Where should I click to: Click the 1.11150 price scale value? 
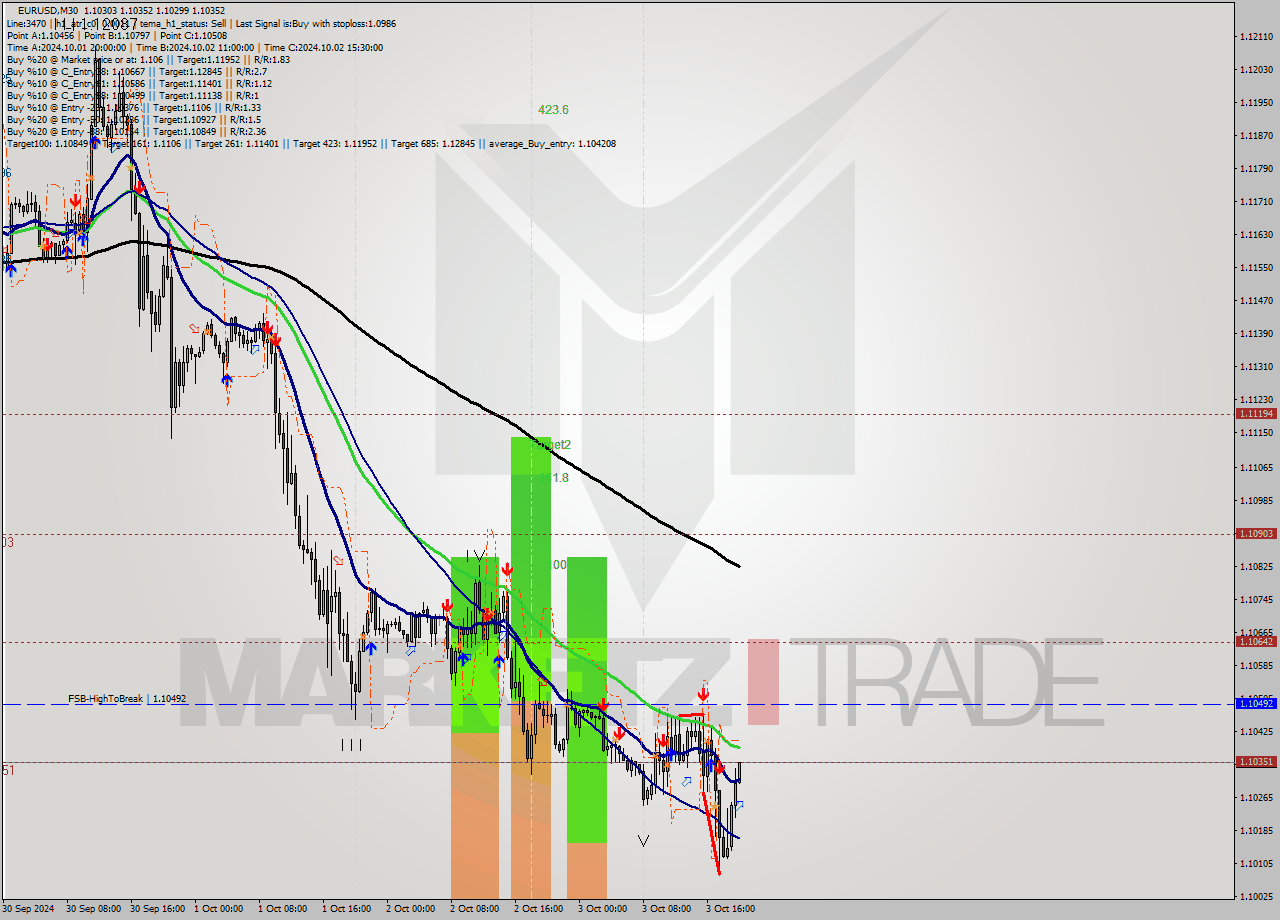coord(1256,432)
